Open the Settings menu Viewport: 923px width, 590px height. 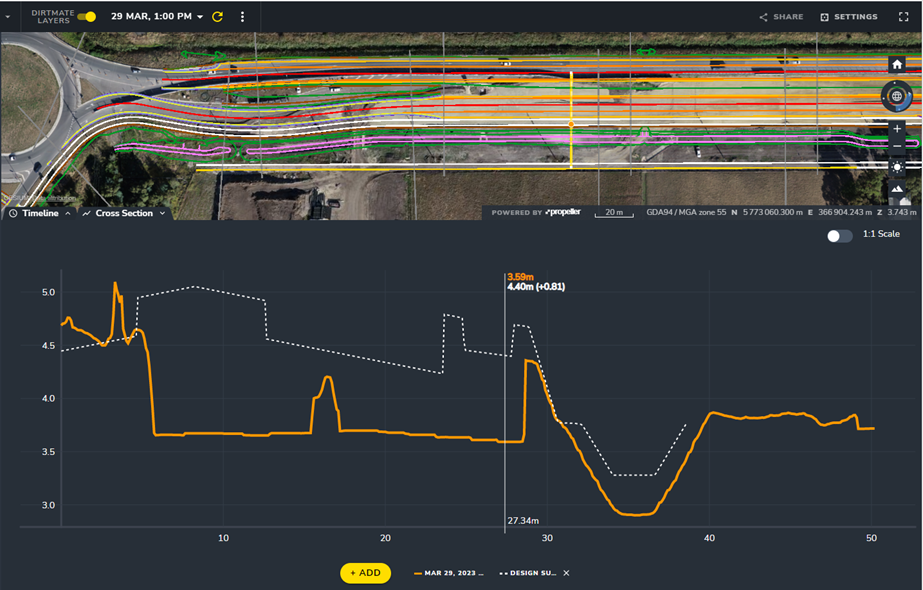tap(849, 17)
